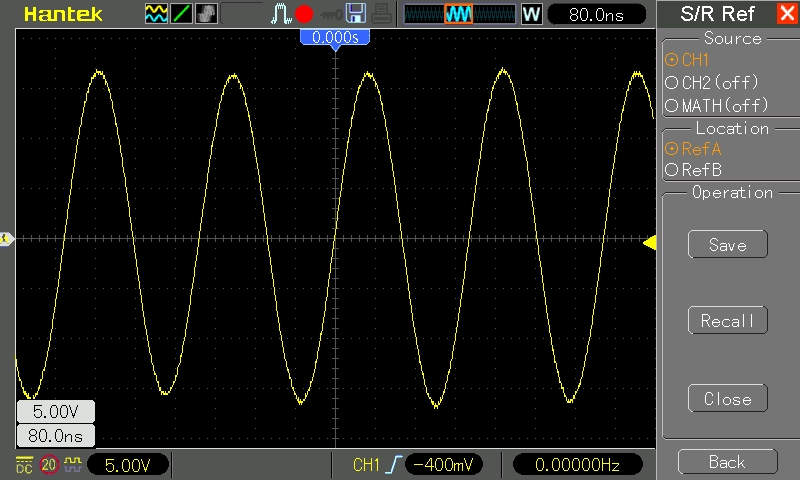Go Back from the S/R Ref menu

click(x=727, y=461)
